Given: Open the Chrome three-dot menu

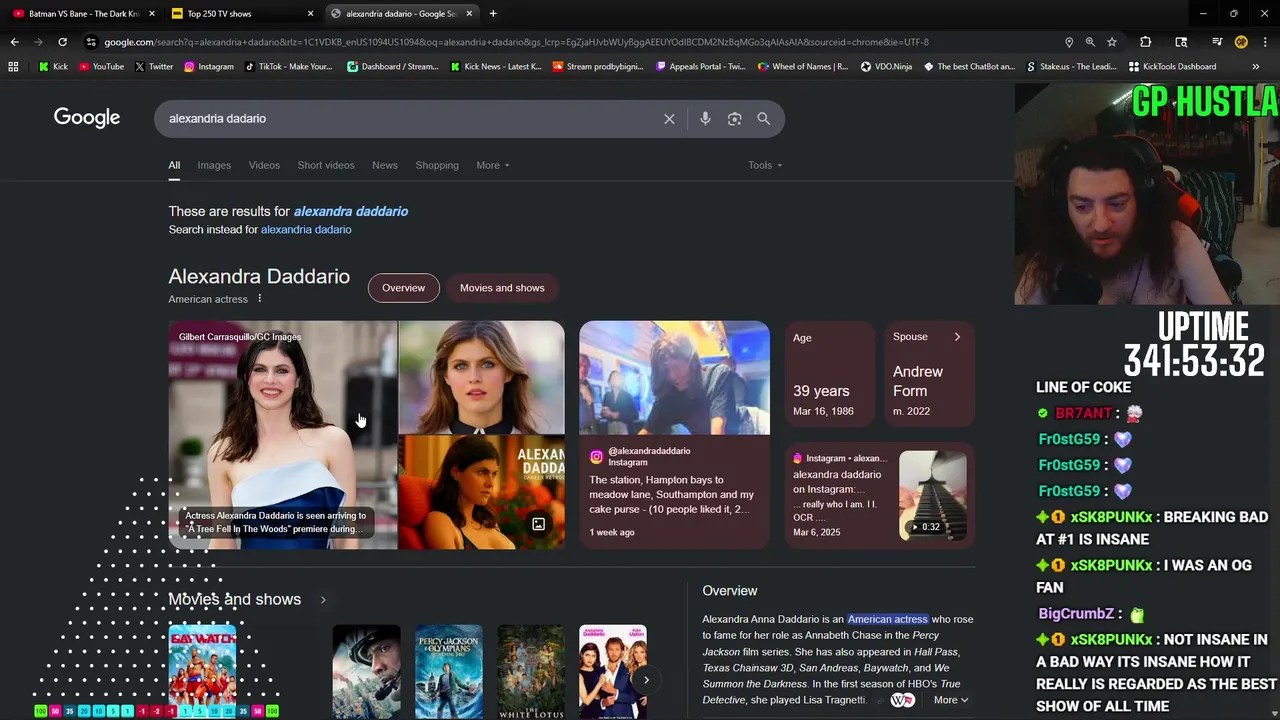Looking at the screenshot, I should tap(1265, 42).
